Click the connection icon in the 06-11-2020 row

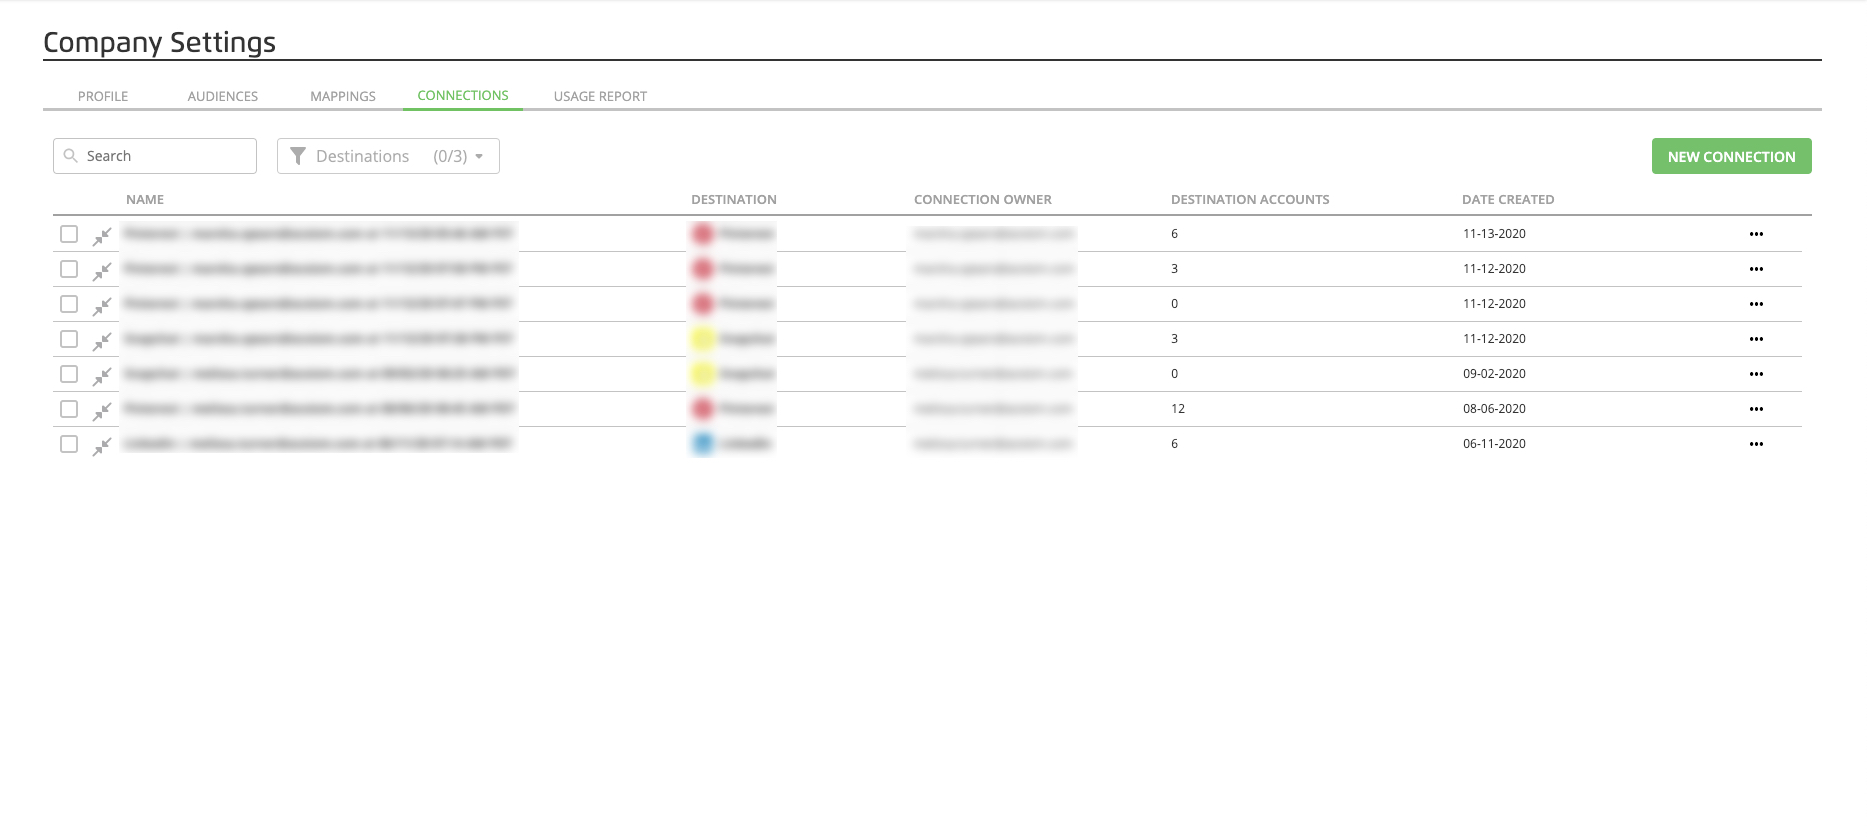coord(102,447)
